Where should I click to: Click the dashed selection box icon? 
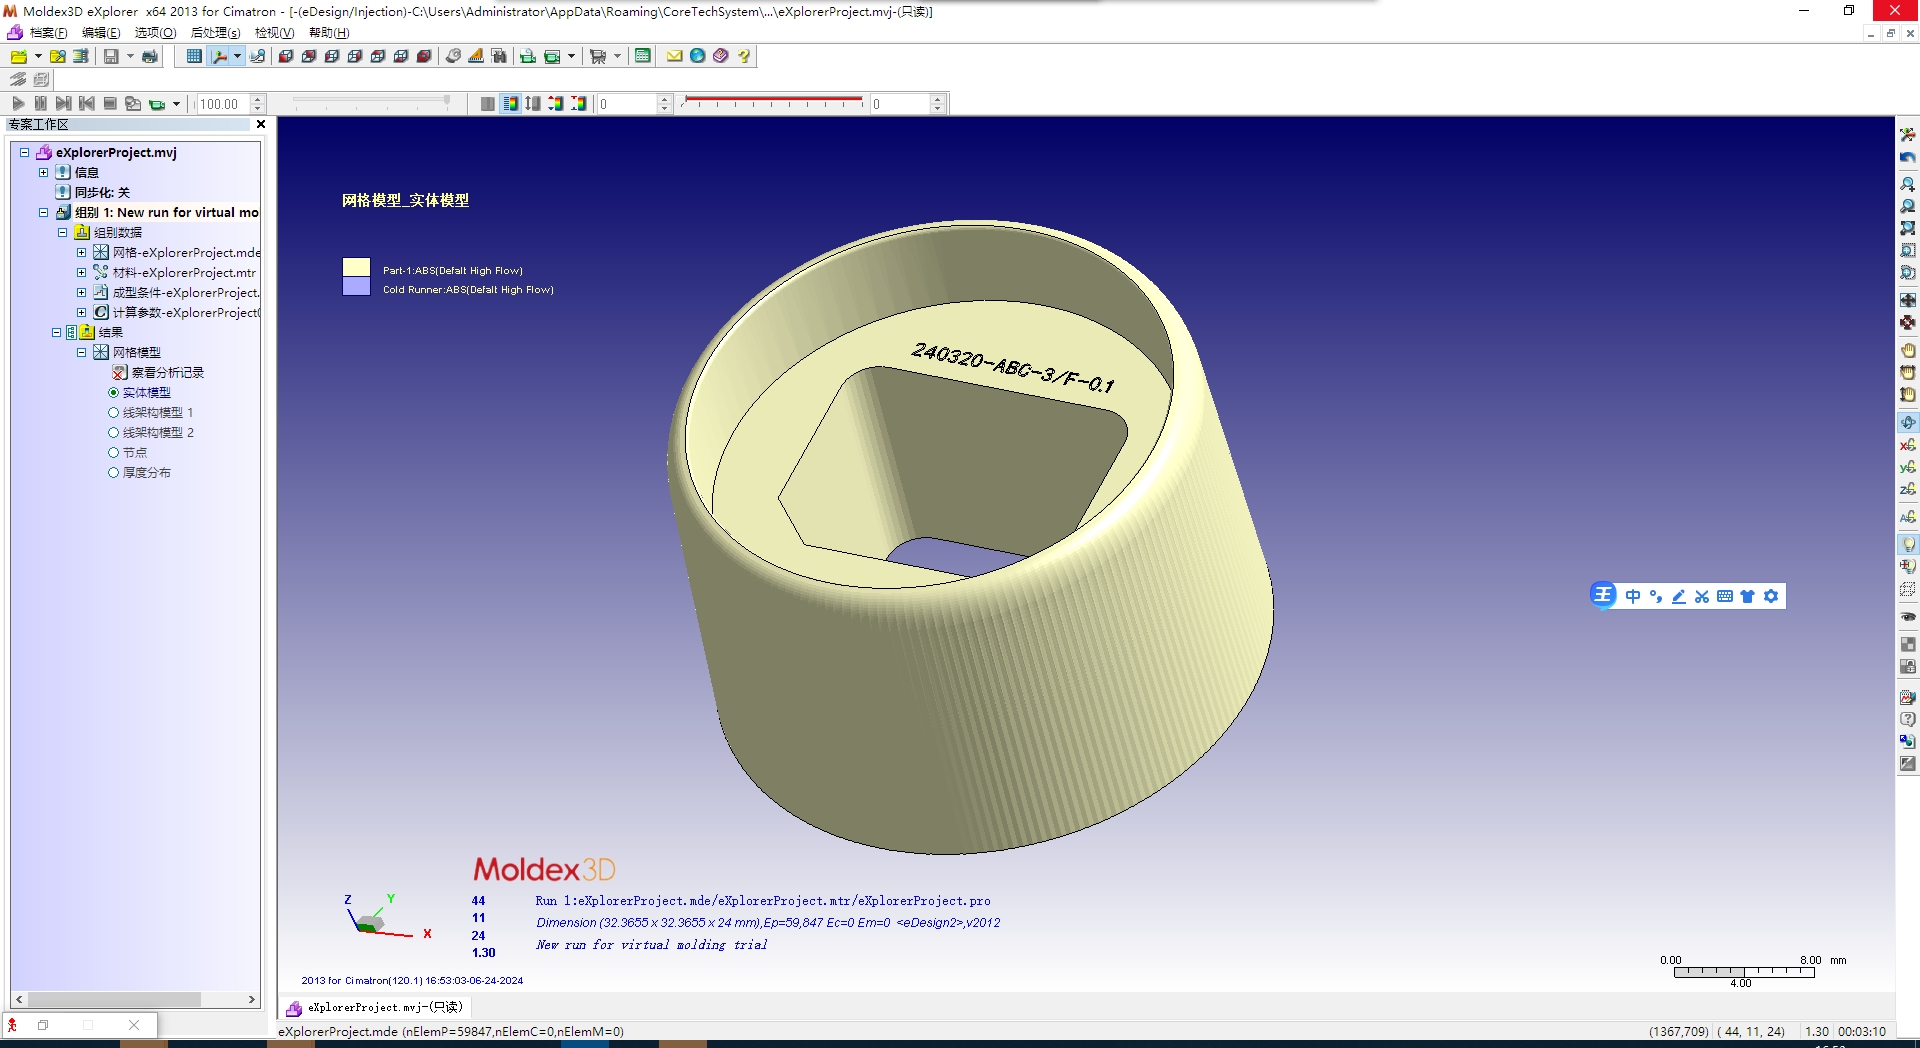click(1908, 590)
